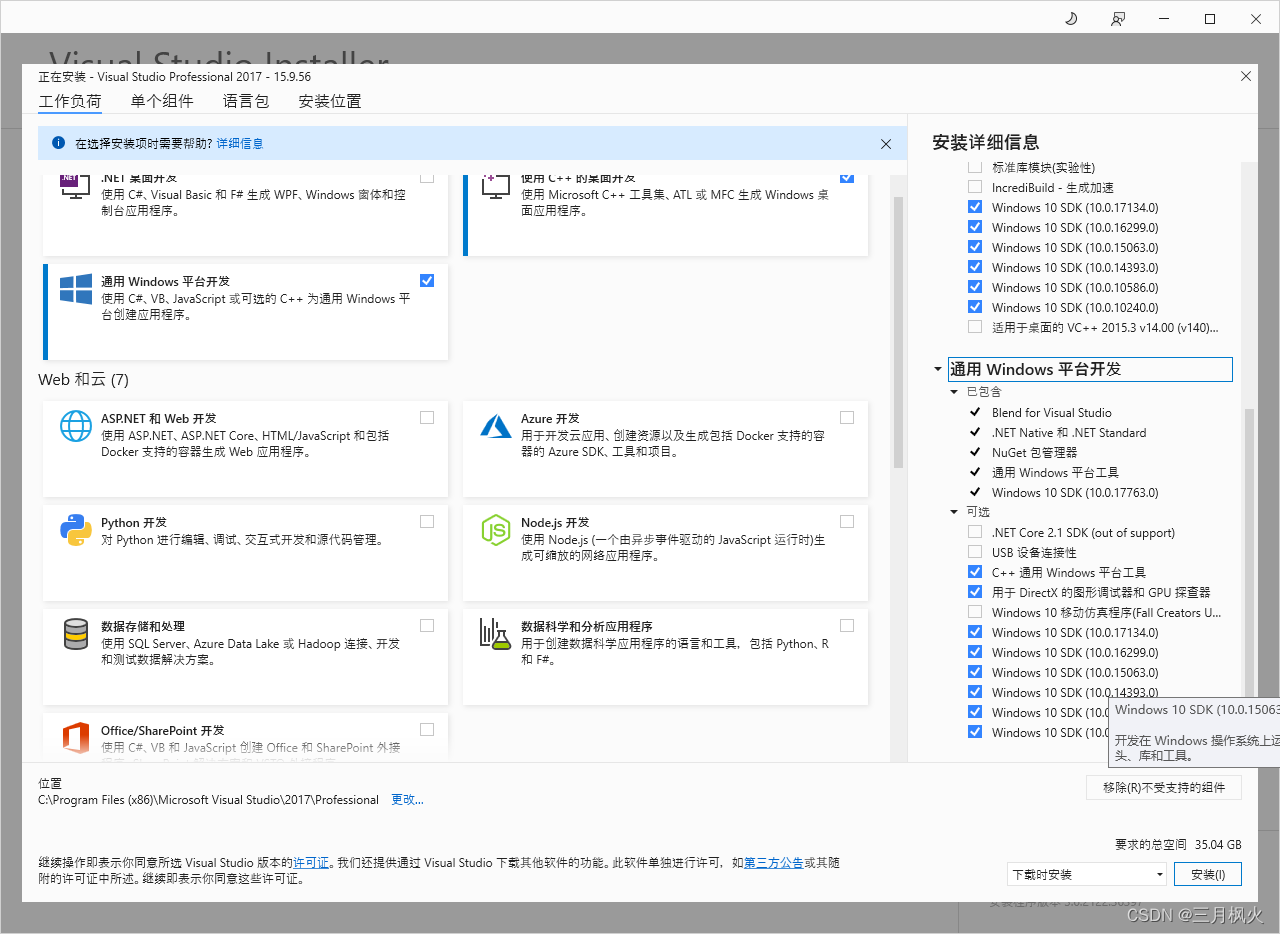The height and width of the screenshot is (934, 1280).
Task: Open the 详细信息 help link
Action: (240, 144)
